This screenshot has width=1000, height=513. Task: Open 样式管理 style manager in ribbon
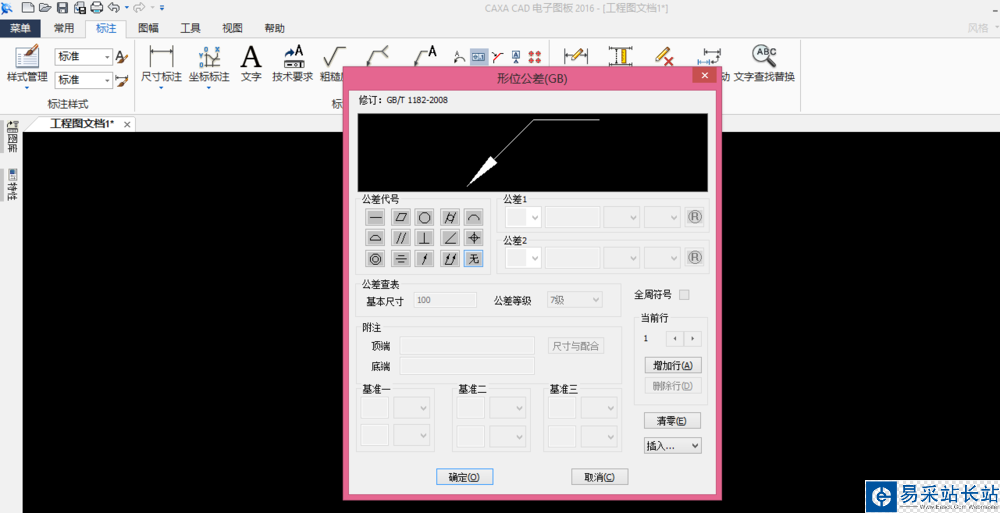tap(27, 64)
